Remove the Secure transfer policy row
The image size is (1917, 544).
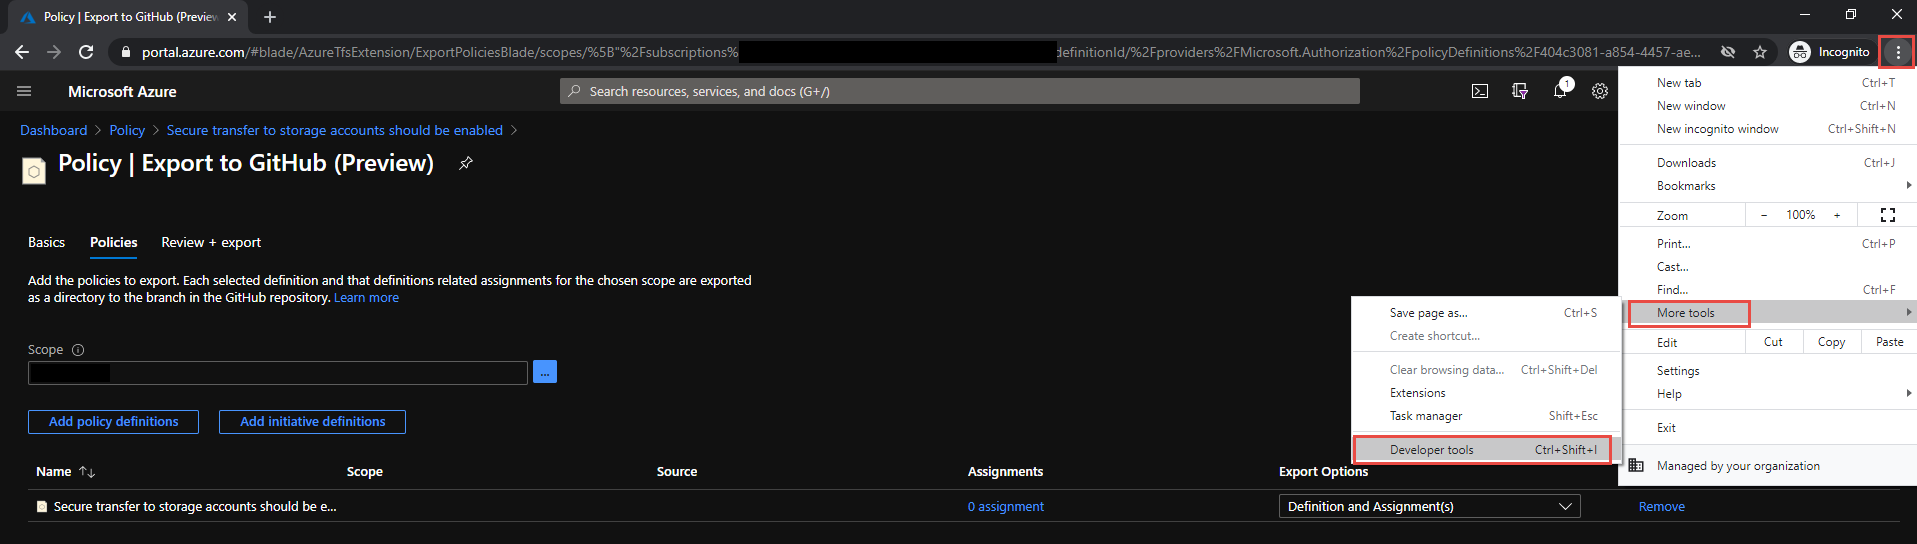tap(1662, 507)
